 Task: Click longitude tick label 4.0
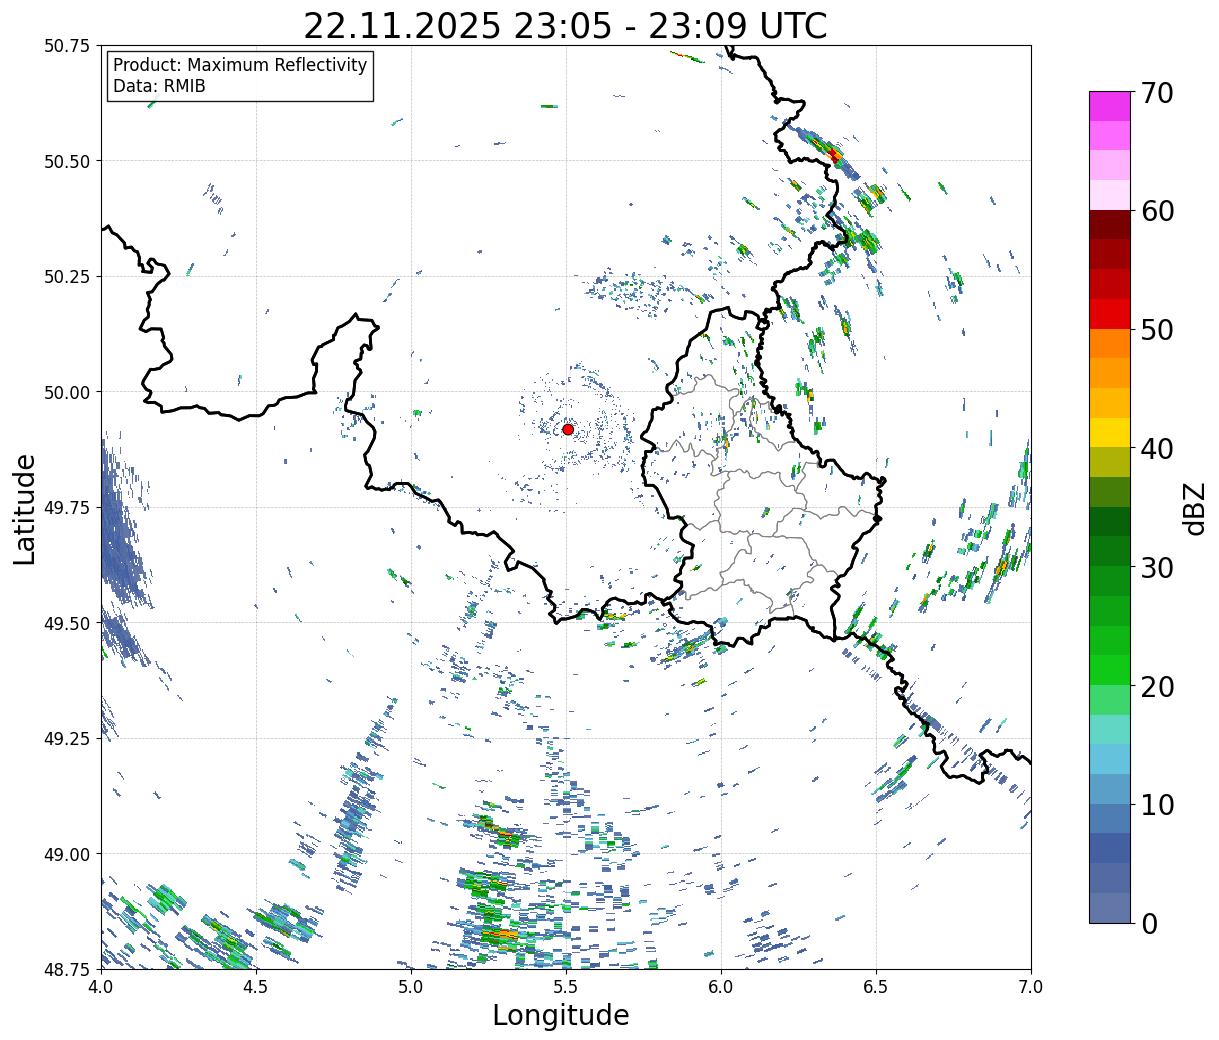[101, 987]
